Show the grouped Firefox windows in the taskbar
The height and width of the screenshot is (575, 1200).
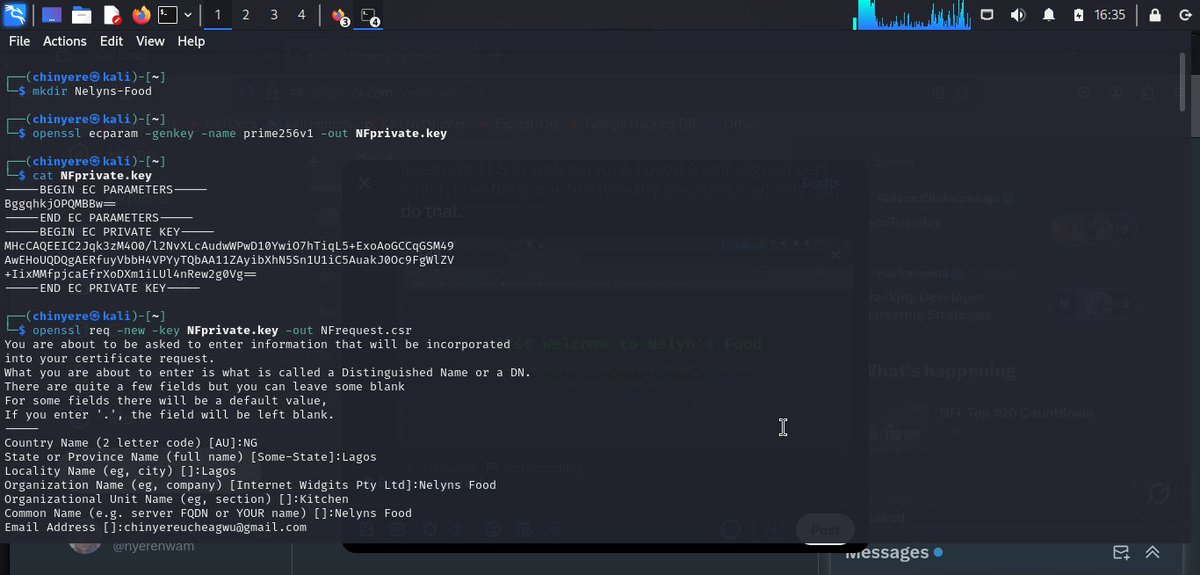[340, 15]
